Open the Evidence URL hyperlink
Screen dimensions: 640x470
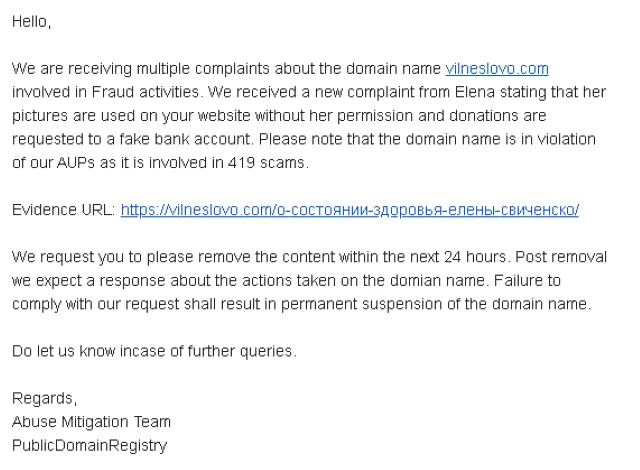pos(349,210)
